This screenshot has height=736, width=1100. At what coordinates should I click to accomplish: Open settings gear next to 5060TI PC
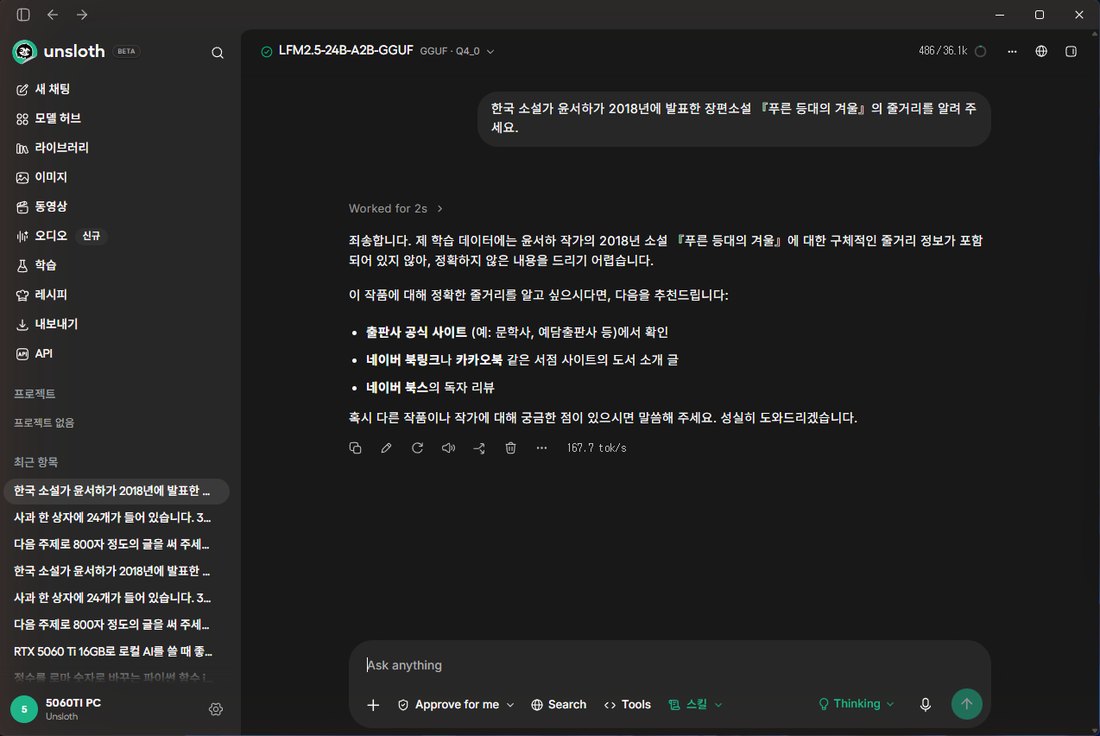pyautogui.click(x=216, y=709)
